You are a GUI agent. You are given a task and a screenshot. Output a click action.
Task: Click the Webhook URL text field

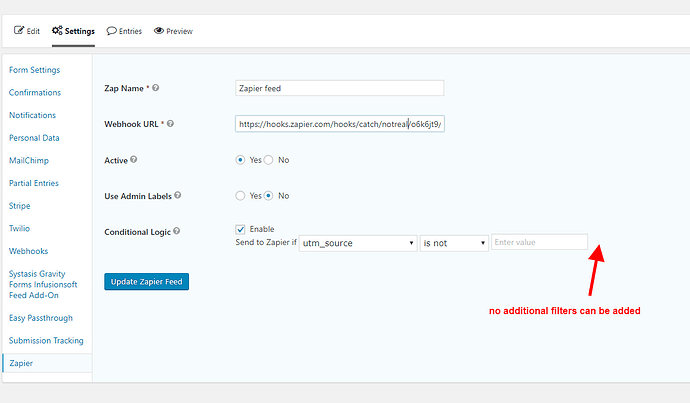coord(340,124)
